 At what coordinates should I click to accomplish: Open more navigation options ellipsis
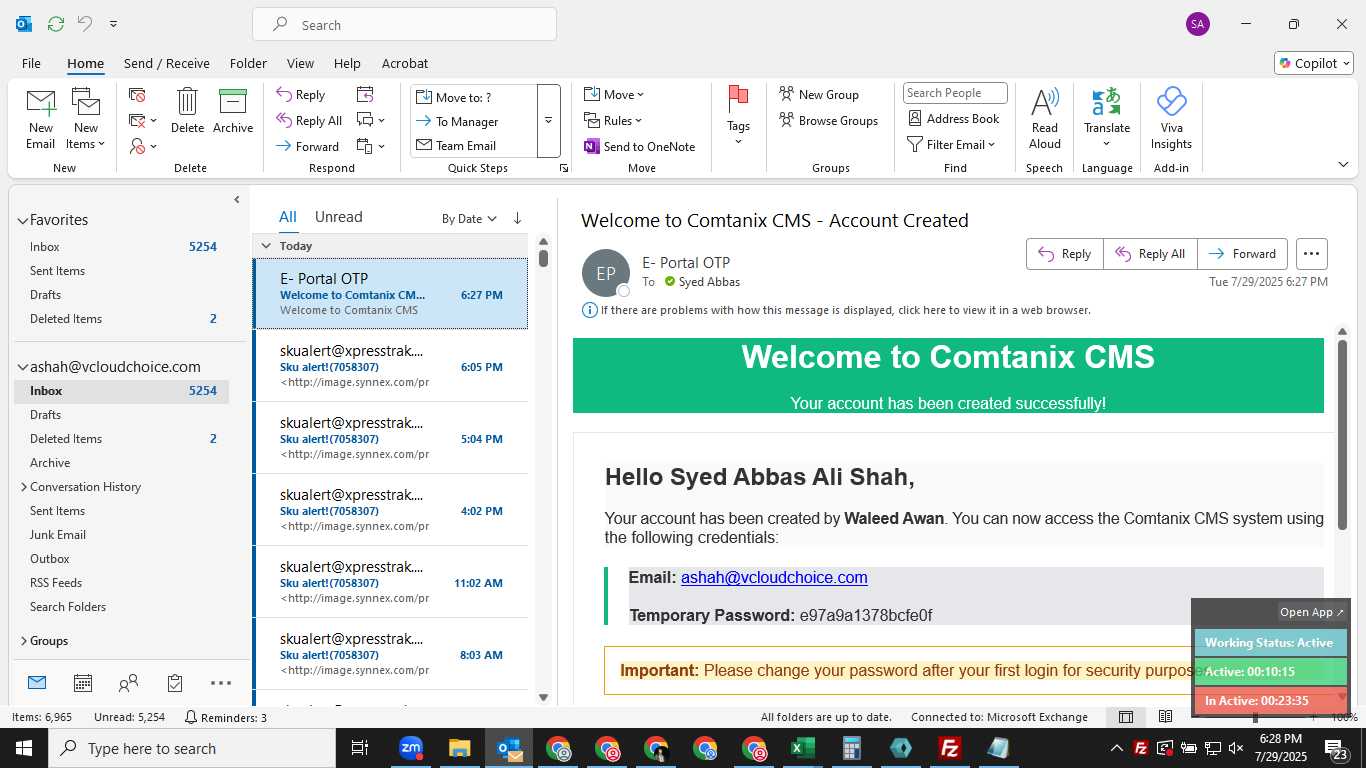[x=221, y=683]
